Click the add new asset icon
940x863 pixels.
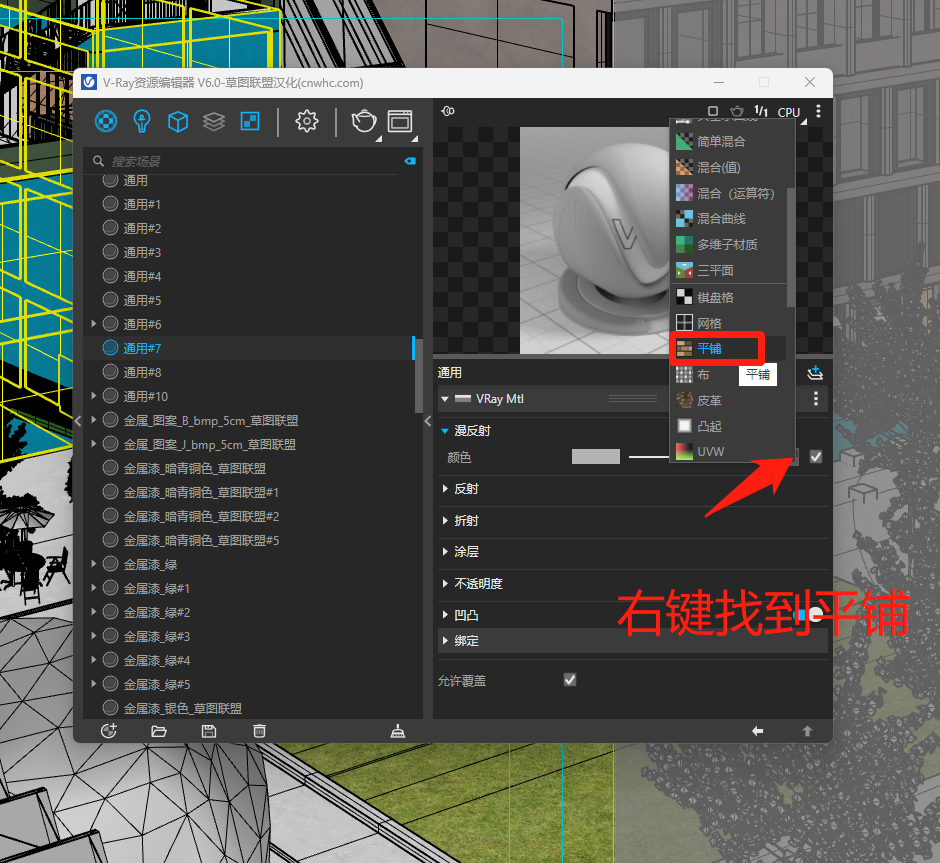[109, 731]
